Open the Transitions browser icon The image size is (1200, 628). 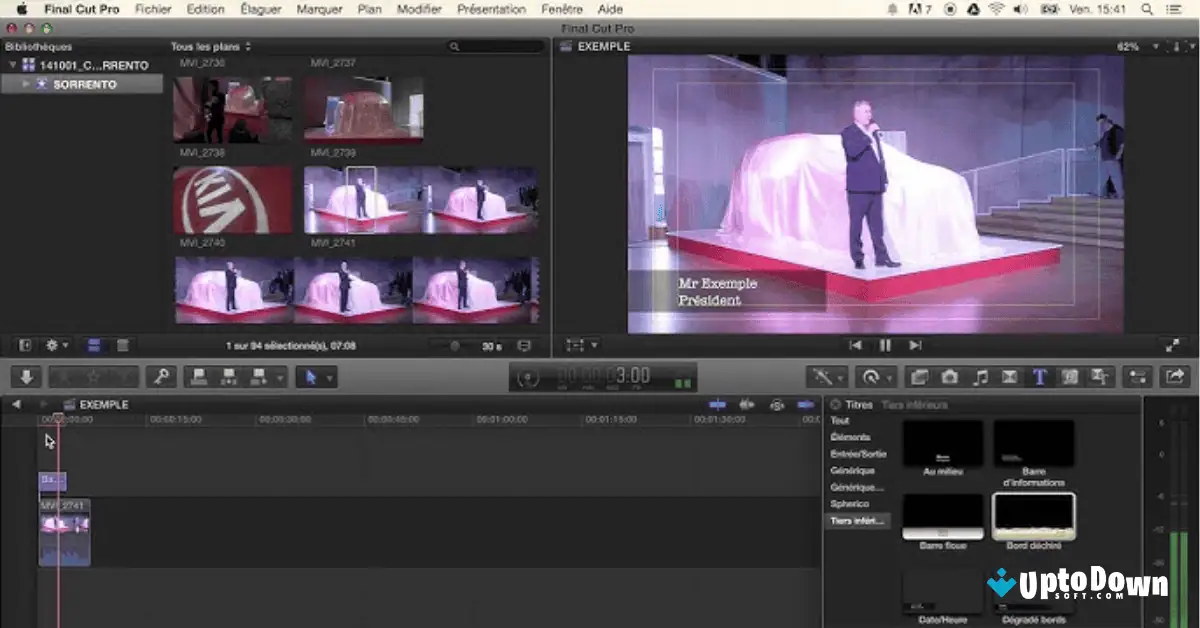(x=1011, y=376)
